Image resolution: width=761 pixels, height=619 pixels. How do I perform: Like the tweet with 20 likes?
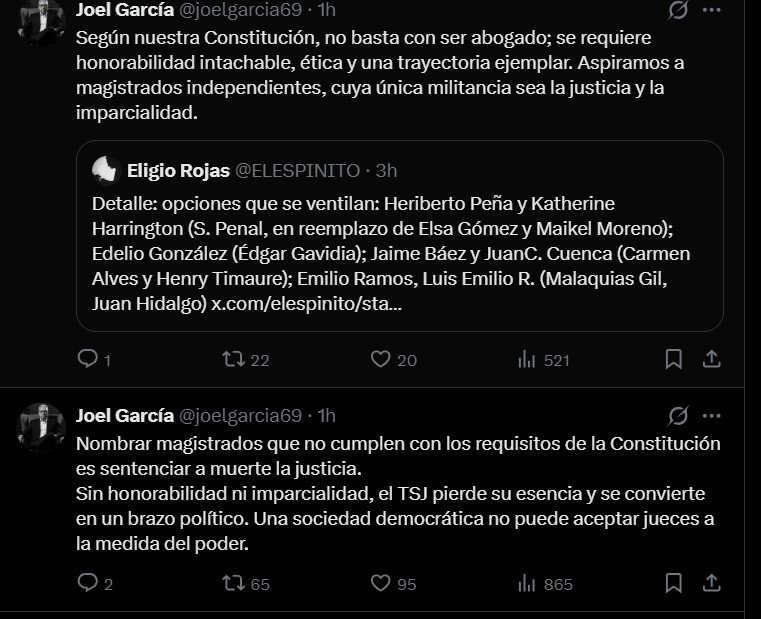380,359
